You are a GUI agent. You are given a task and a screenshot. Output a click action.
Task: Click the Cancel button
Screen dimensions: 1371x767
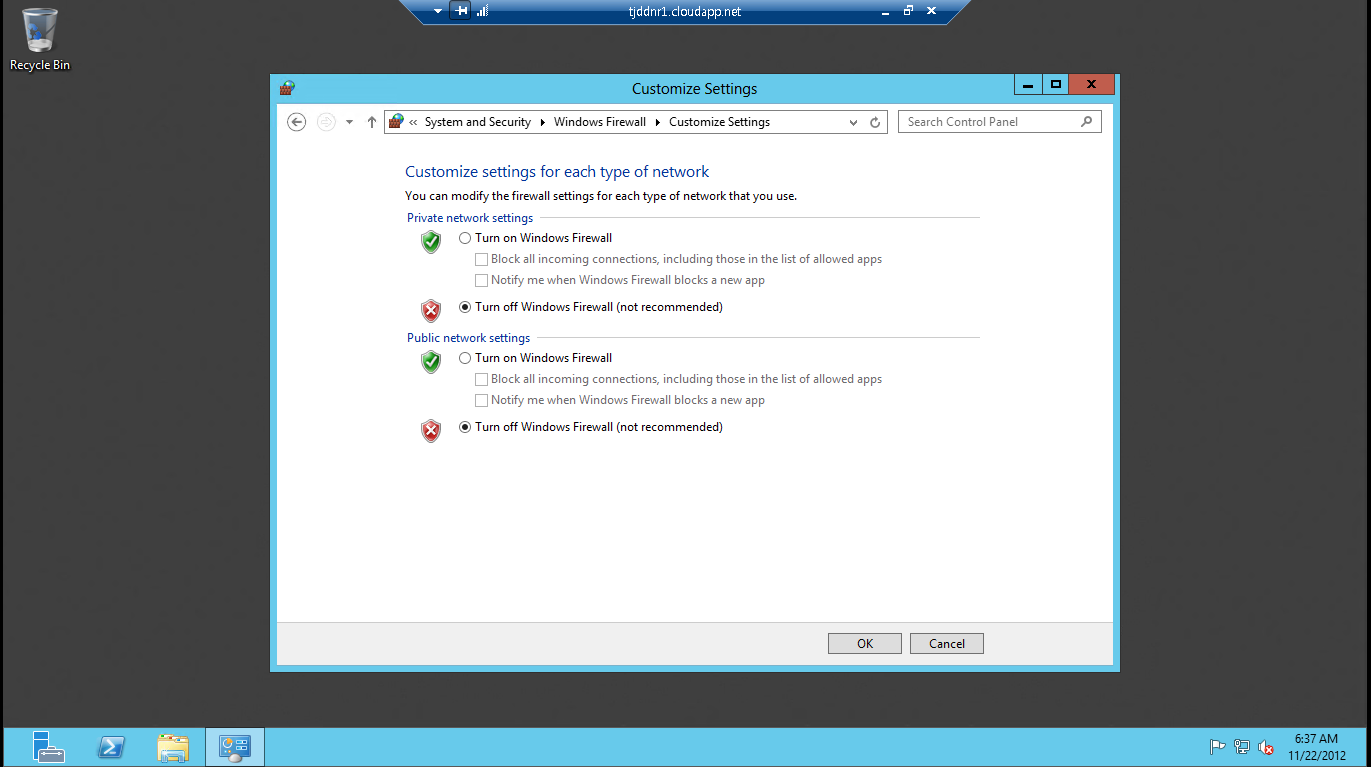(x=947, y=644)
